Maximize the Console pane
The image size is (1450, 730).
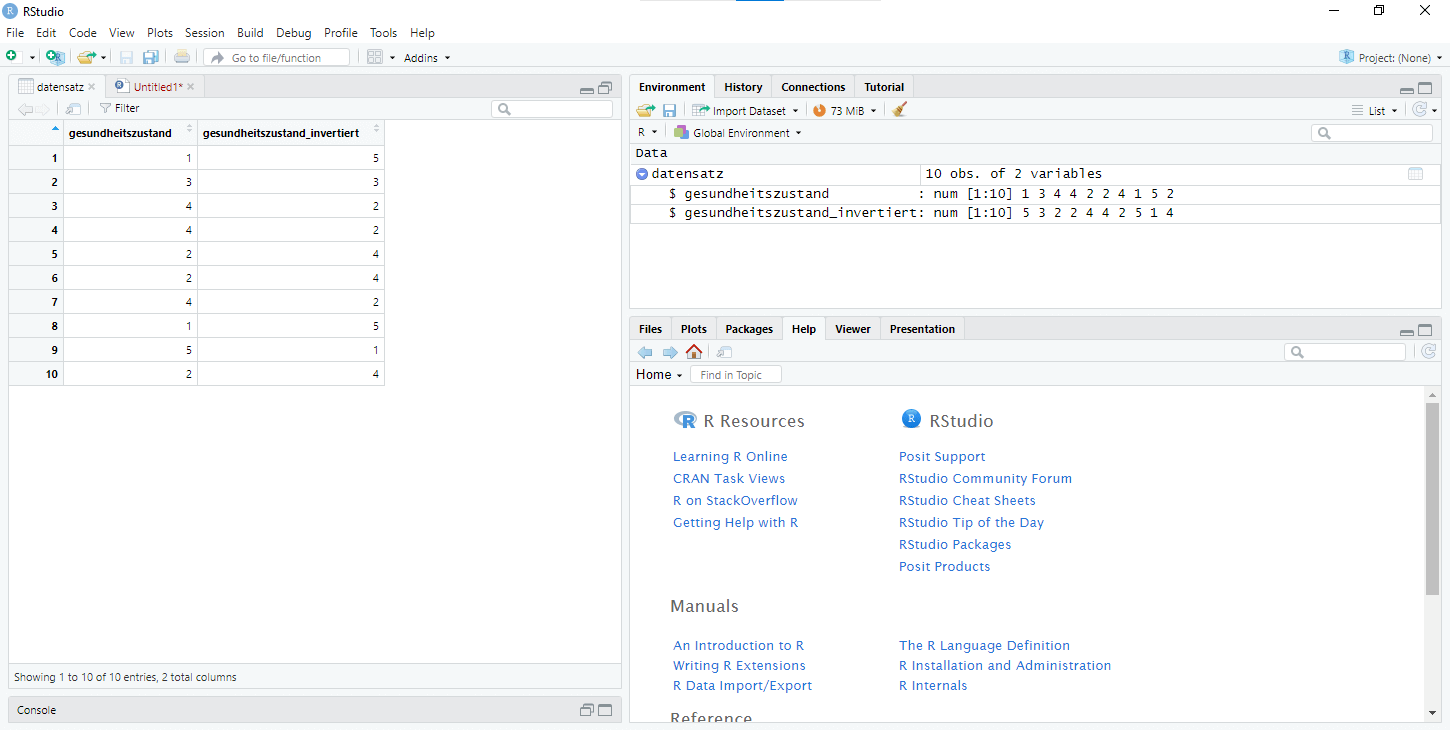pyautogui.click(x=605, y=710)
